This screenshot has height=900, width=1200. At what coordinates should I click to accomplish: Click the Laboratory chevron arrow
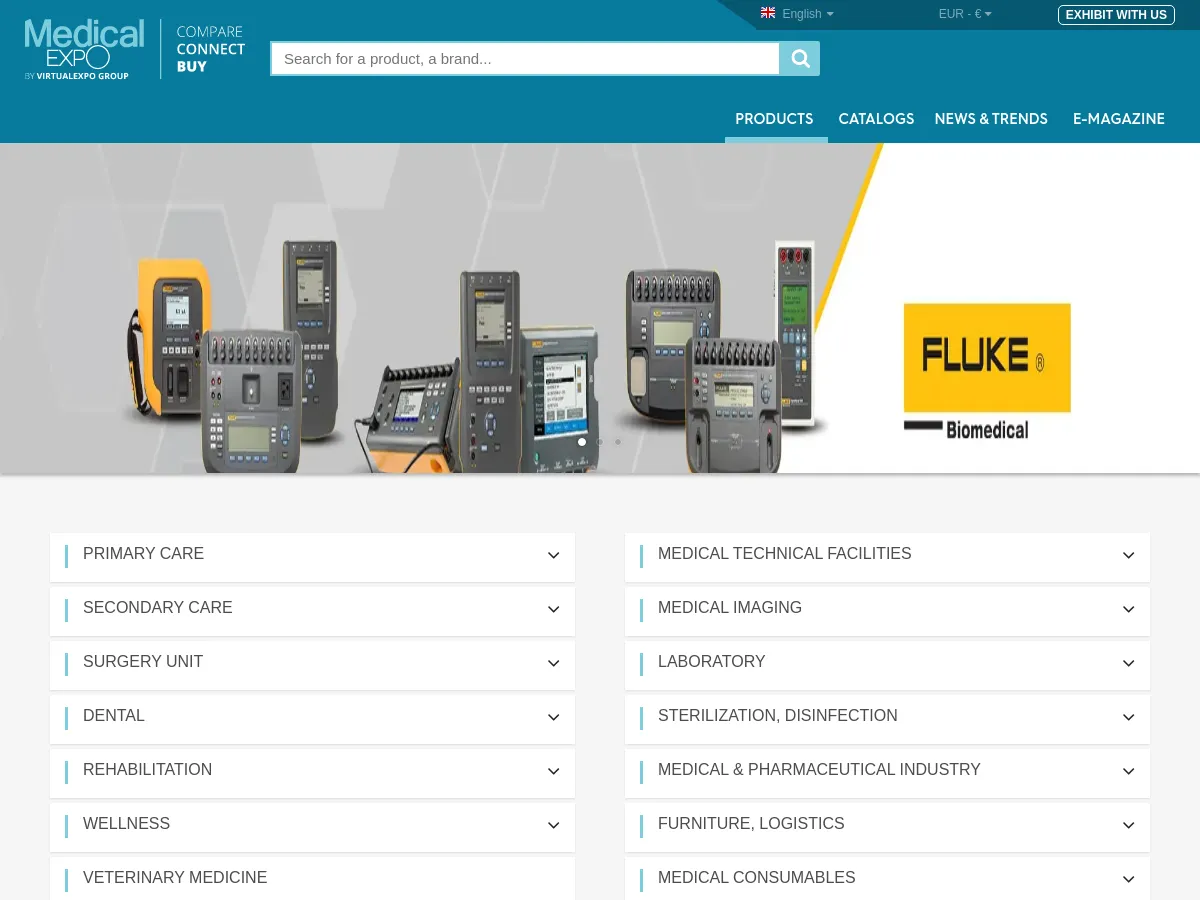pyautogui.click(x=1128, y=664)
